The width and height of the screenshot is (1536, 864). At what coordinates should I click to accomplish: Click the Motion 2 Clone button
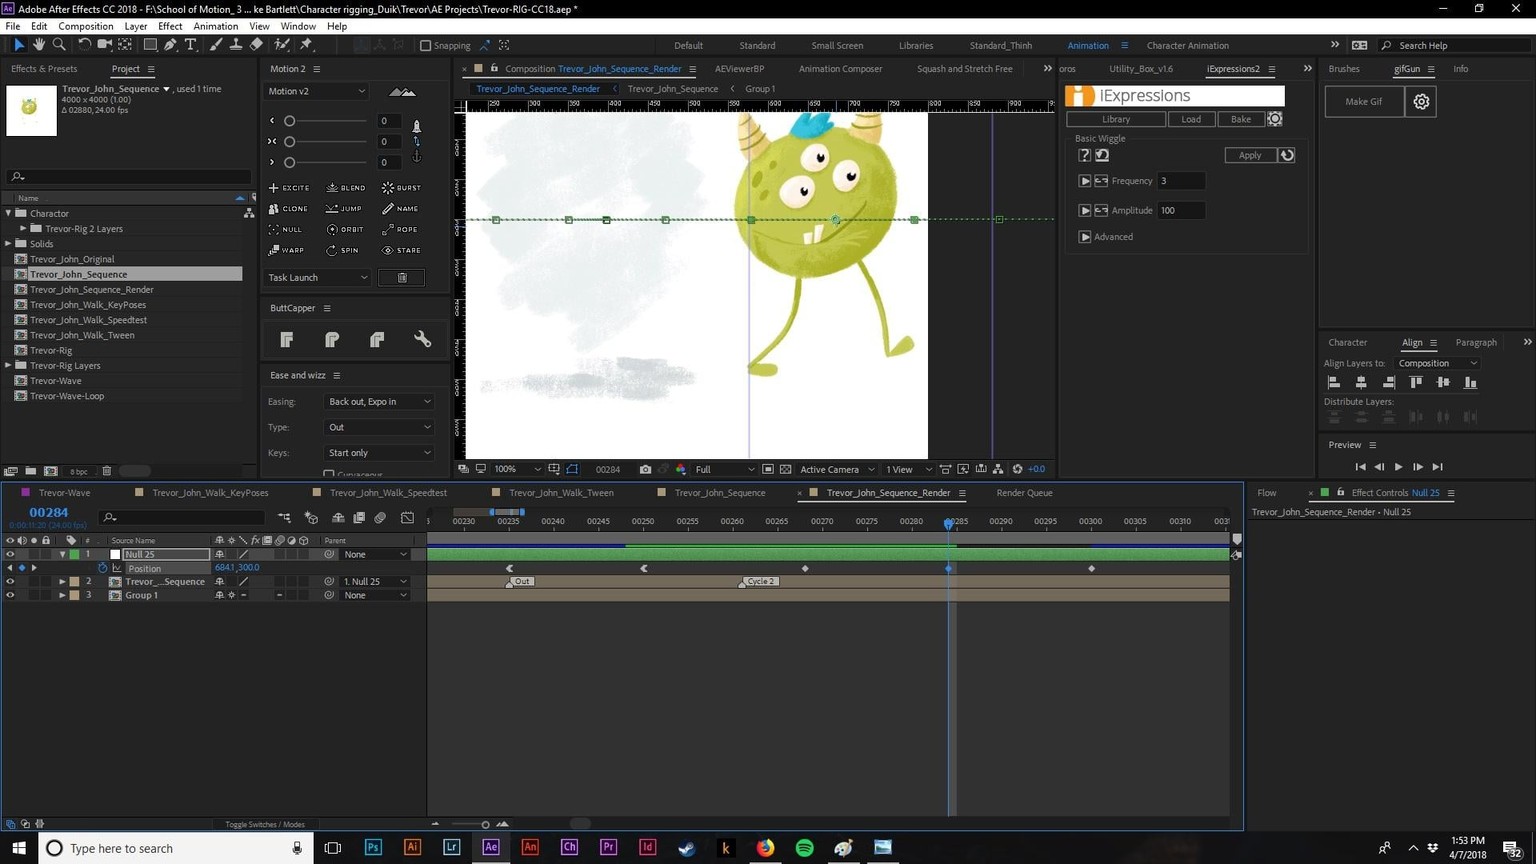(x=289, y=209)
